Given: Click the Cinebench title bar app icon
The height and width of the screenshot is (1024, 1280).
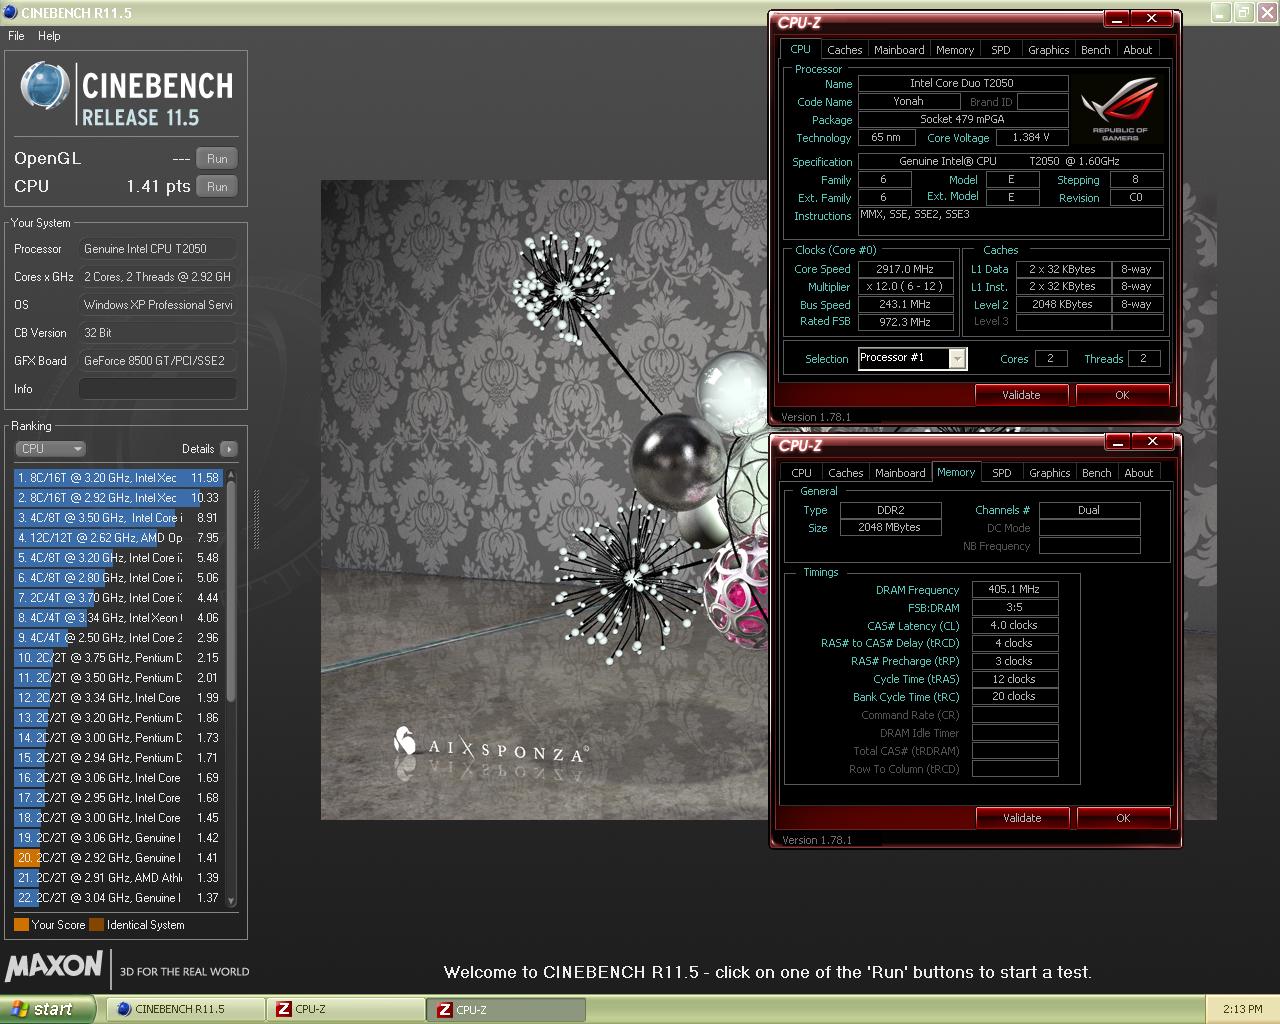Looking at the screenshot, I should pos(10,13).
